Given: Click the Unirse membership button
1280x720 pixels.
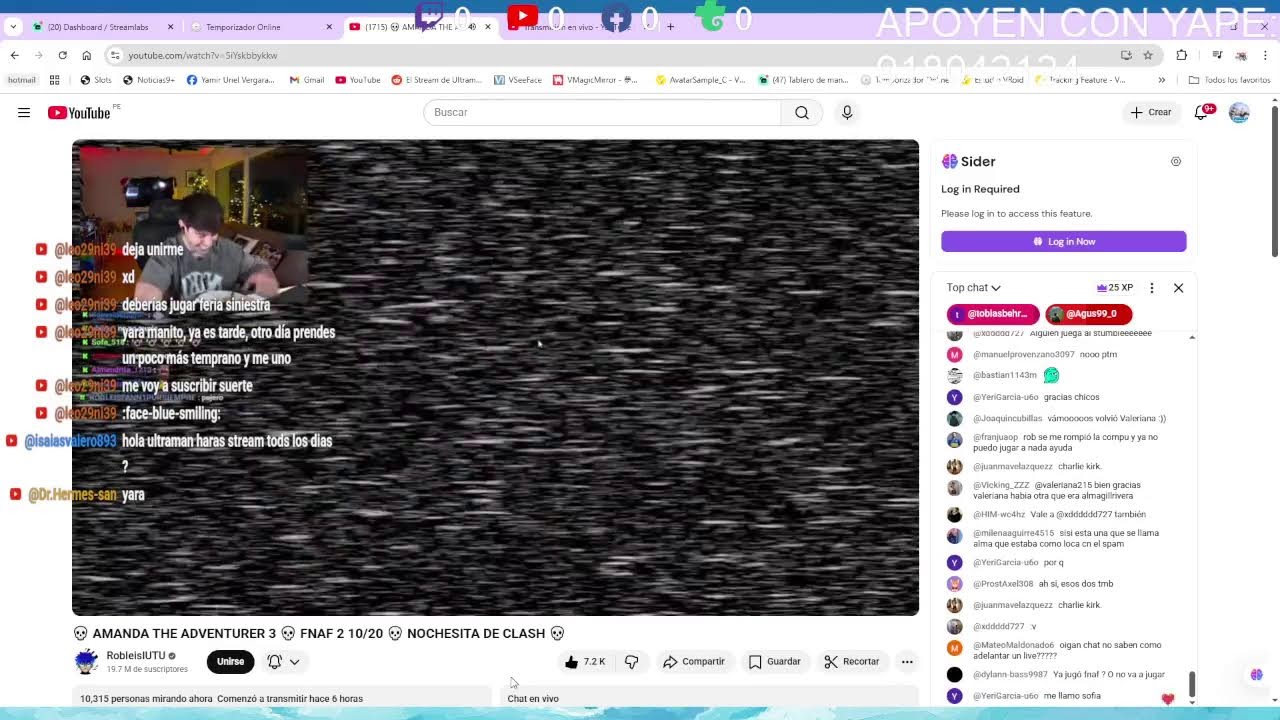Looking at the screenshot, I should pos(230,662).
